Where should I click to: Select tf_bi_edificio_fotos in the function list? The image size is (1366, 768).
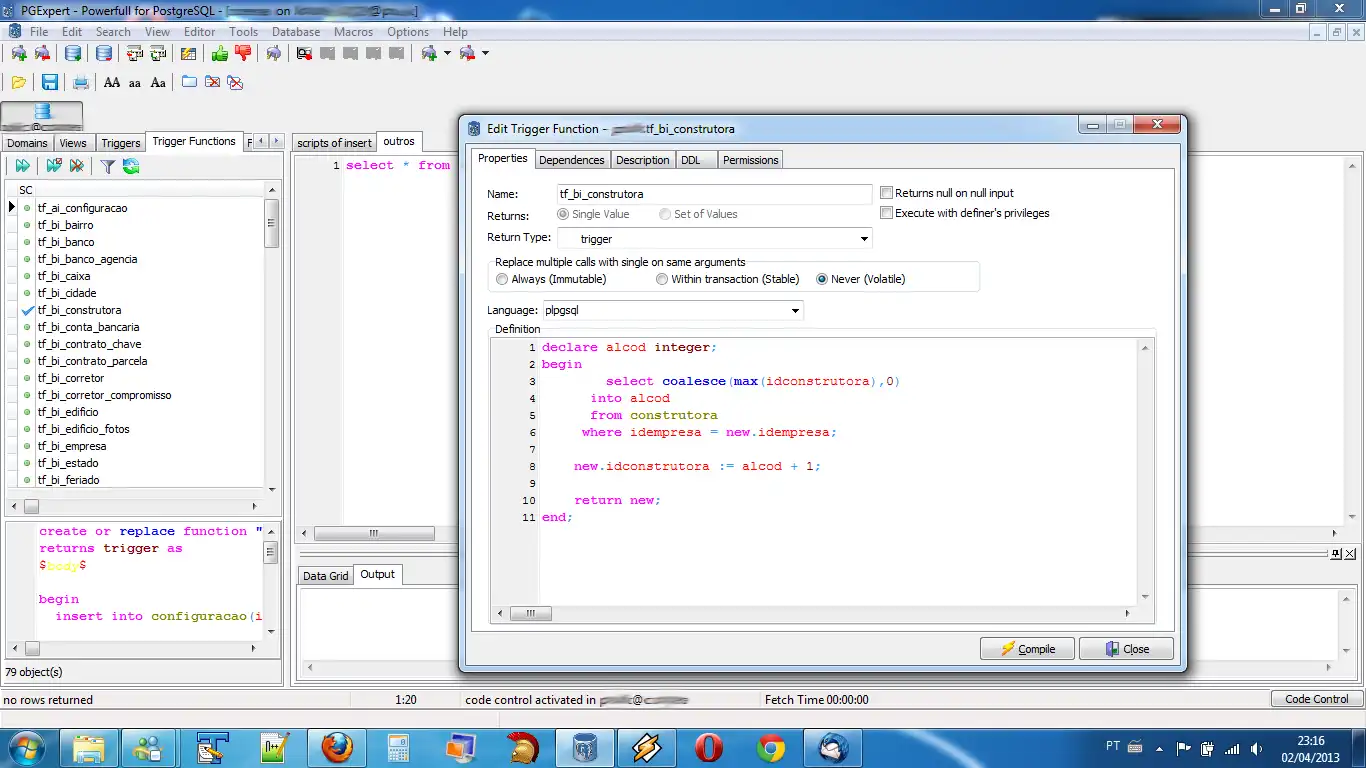(83, 429)
